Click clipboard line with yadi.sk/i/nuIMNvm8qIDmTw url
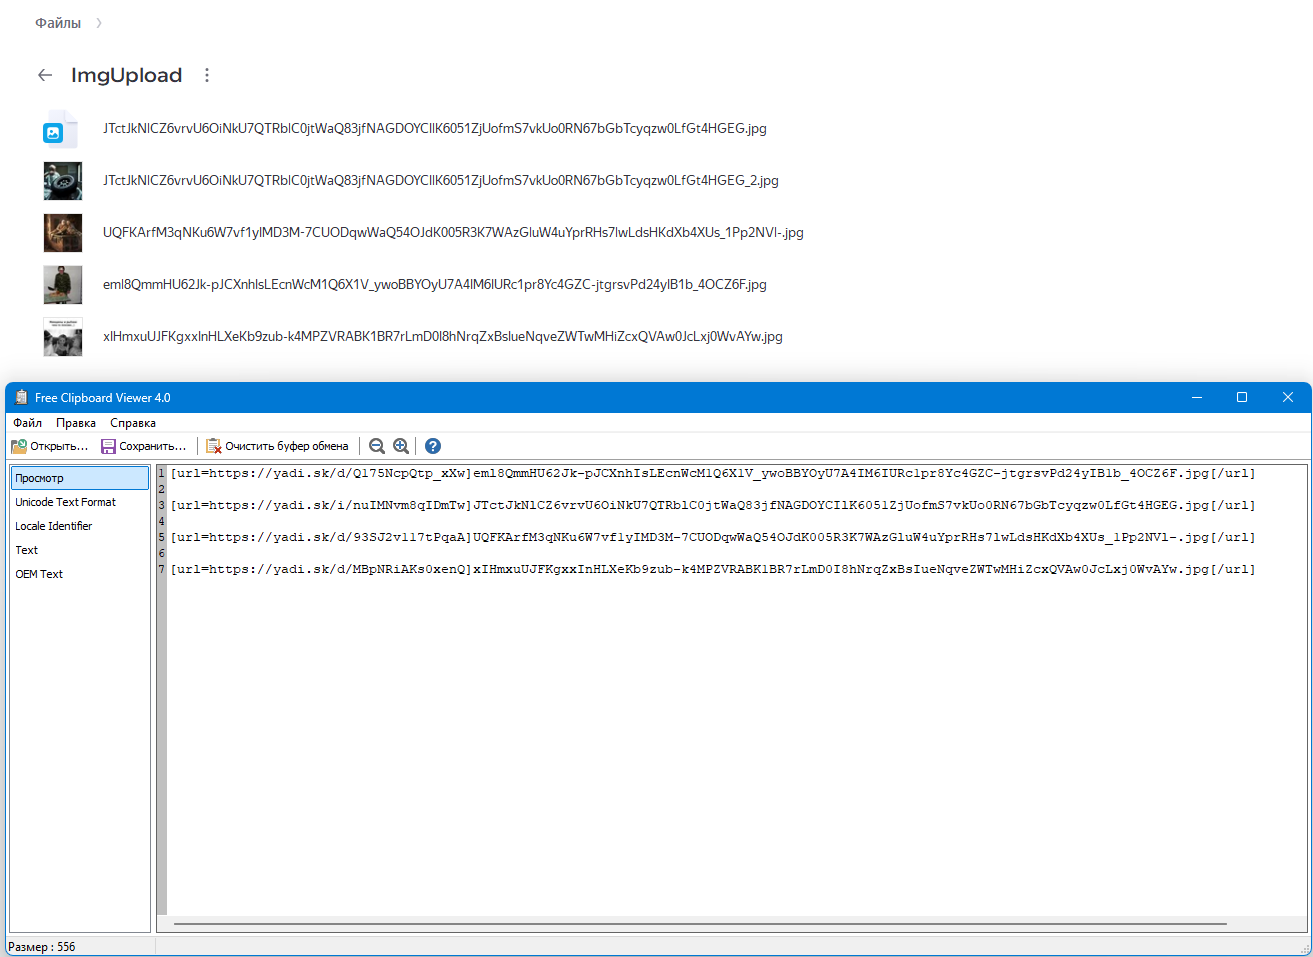1313x957 pixels. (713, 505)
